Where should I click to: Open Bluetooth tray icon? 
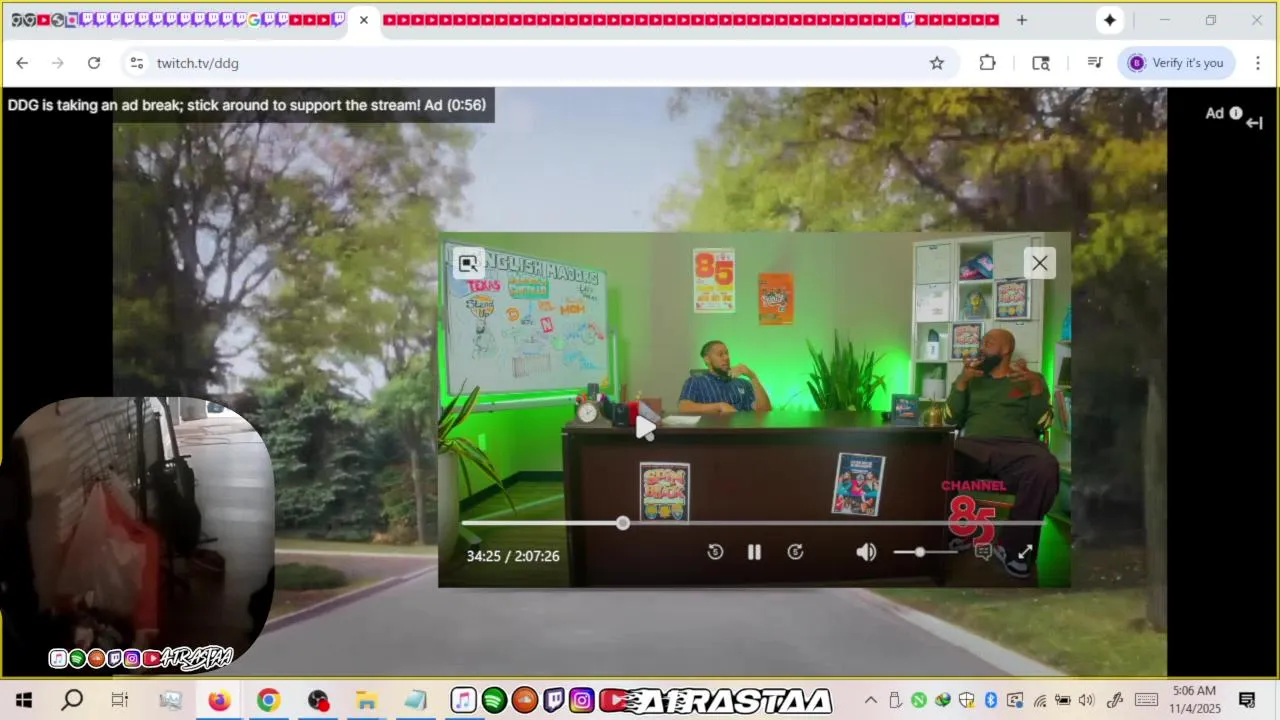pos(991,700)
